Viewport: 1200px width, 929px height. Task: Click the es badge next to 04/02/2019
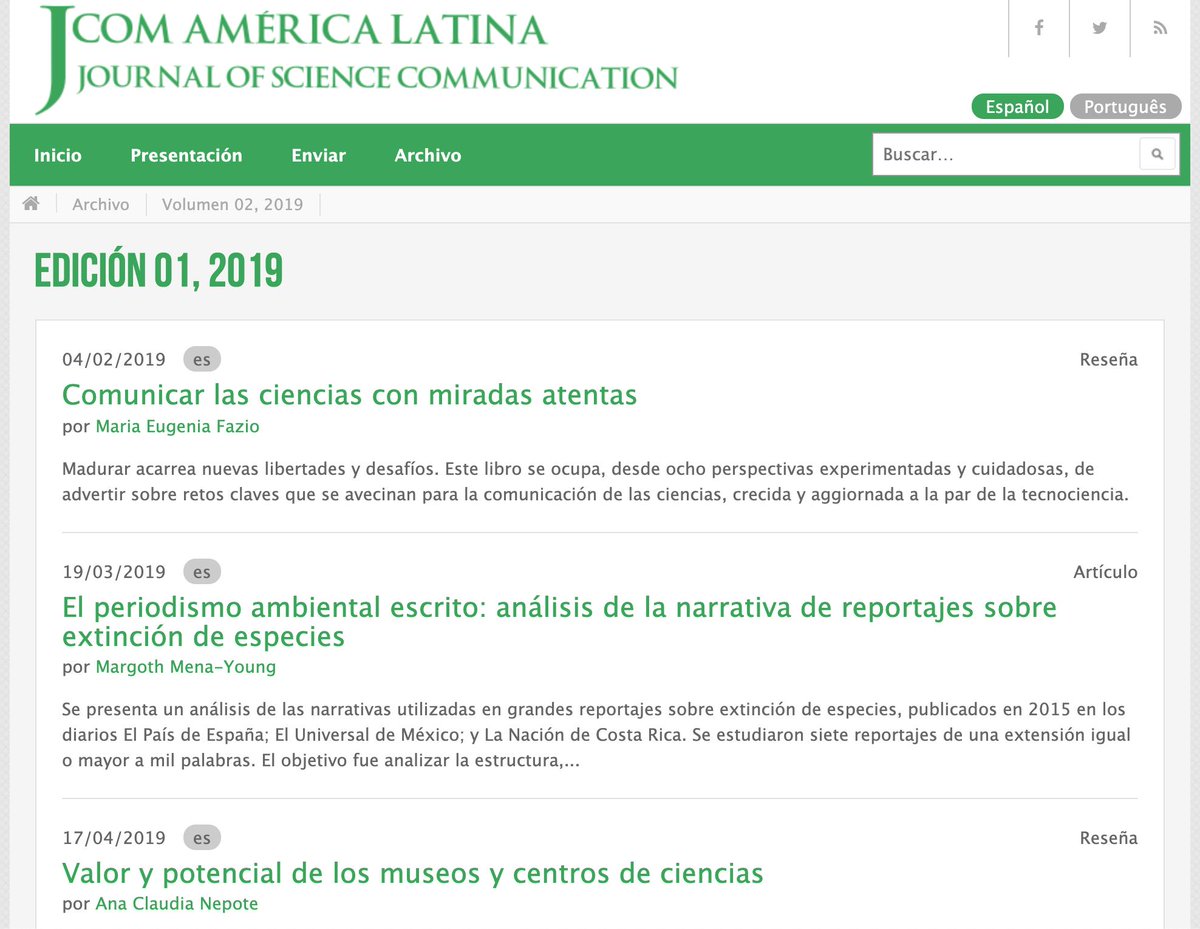coord(202,360)
